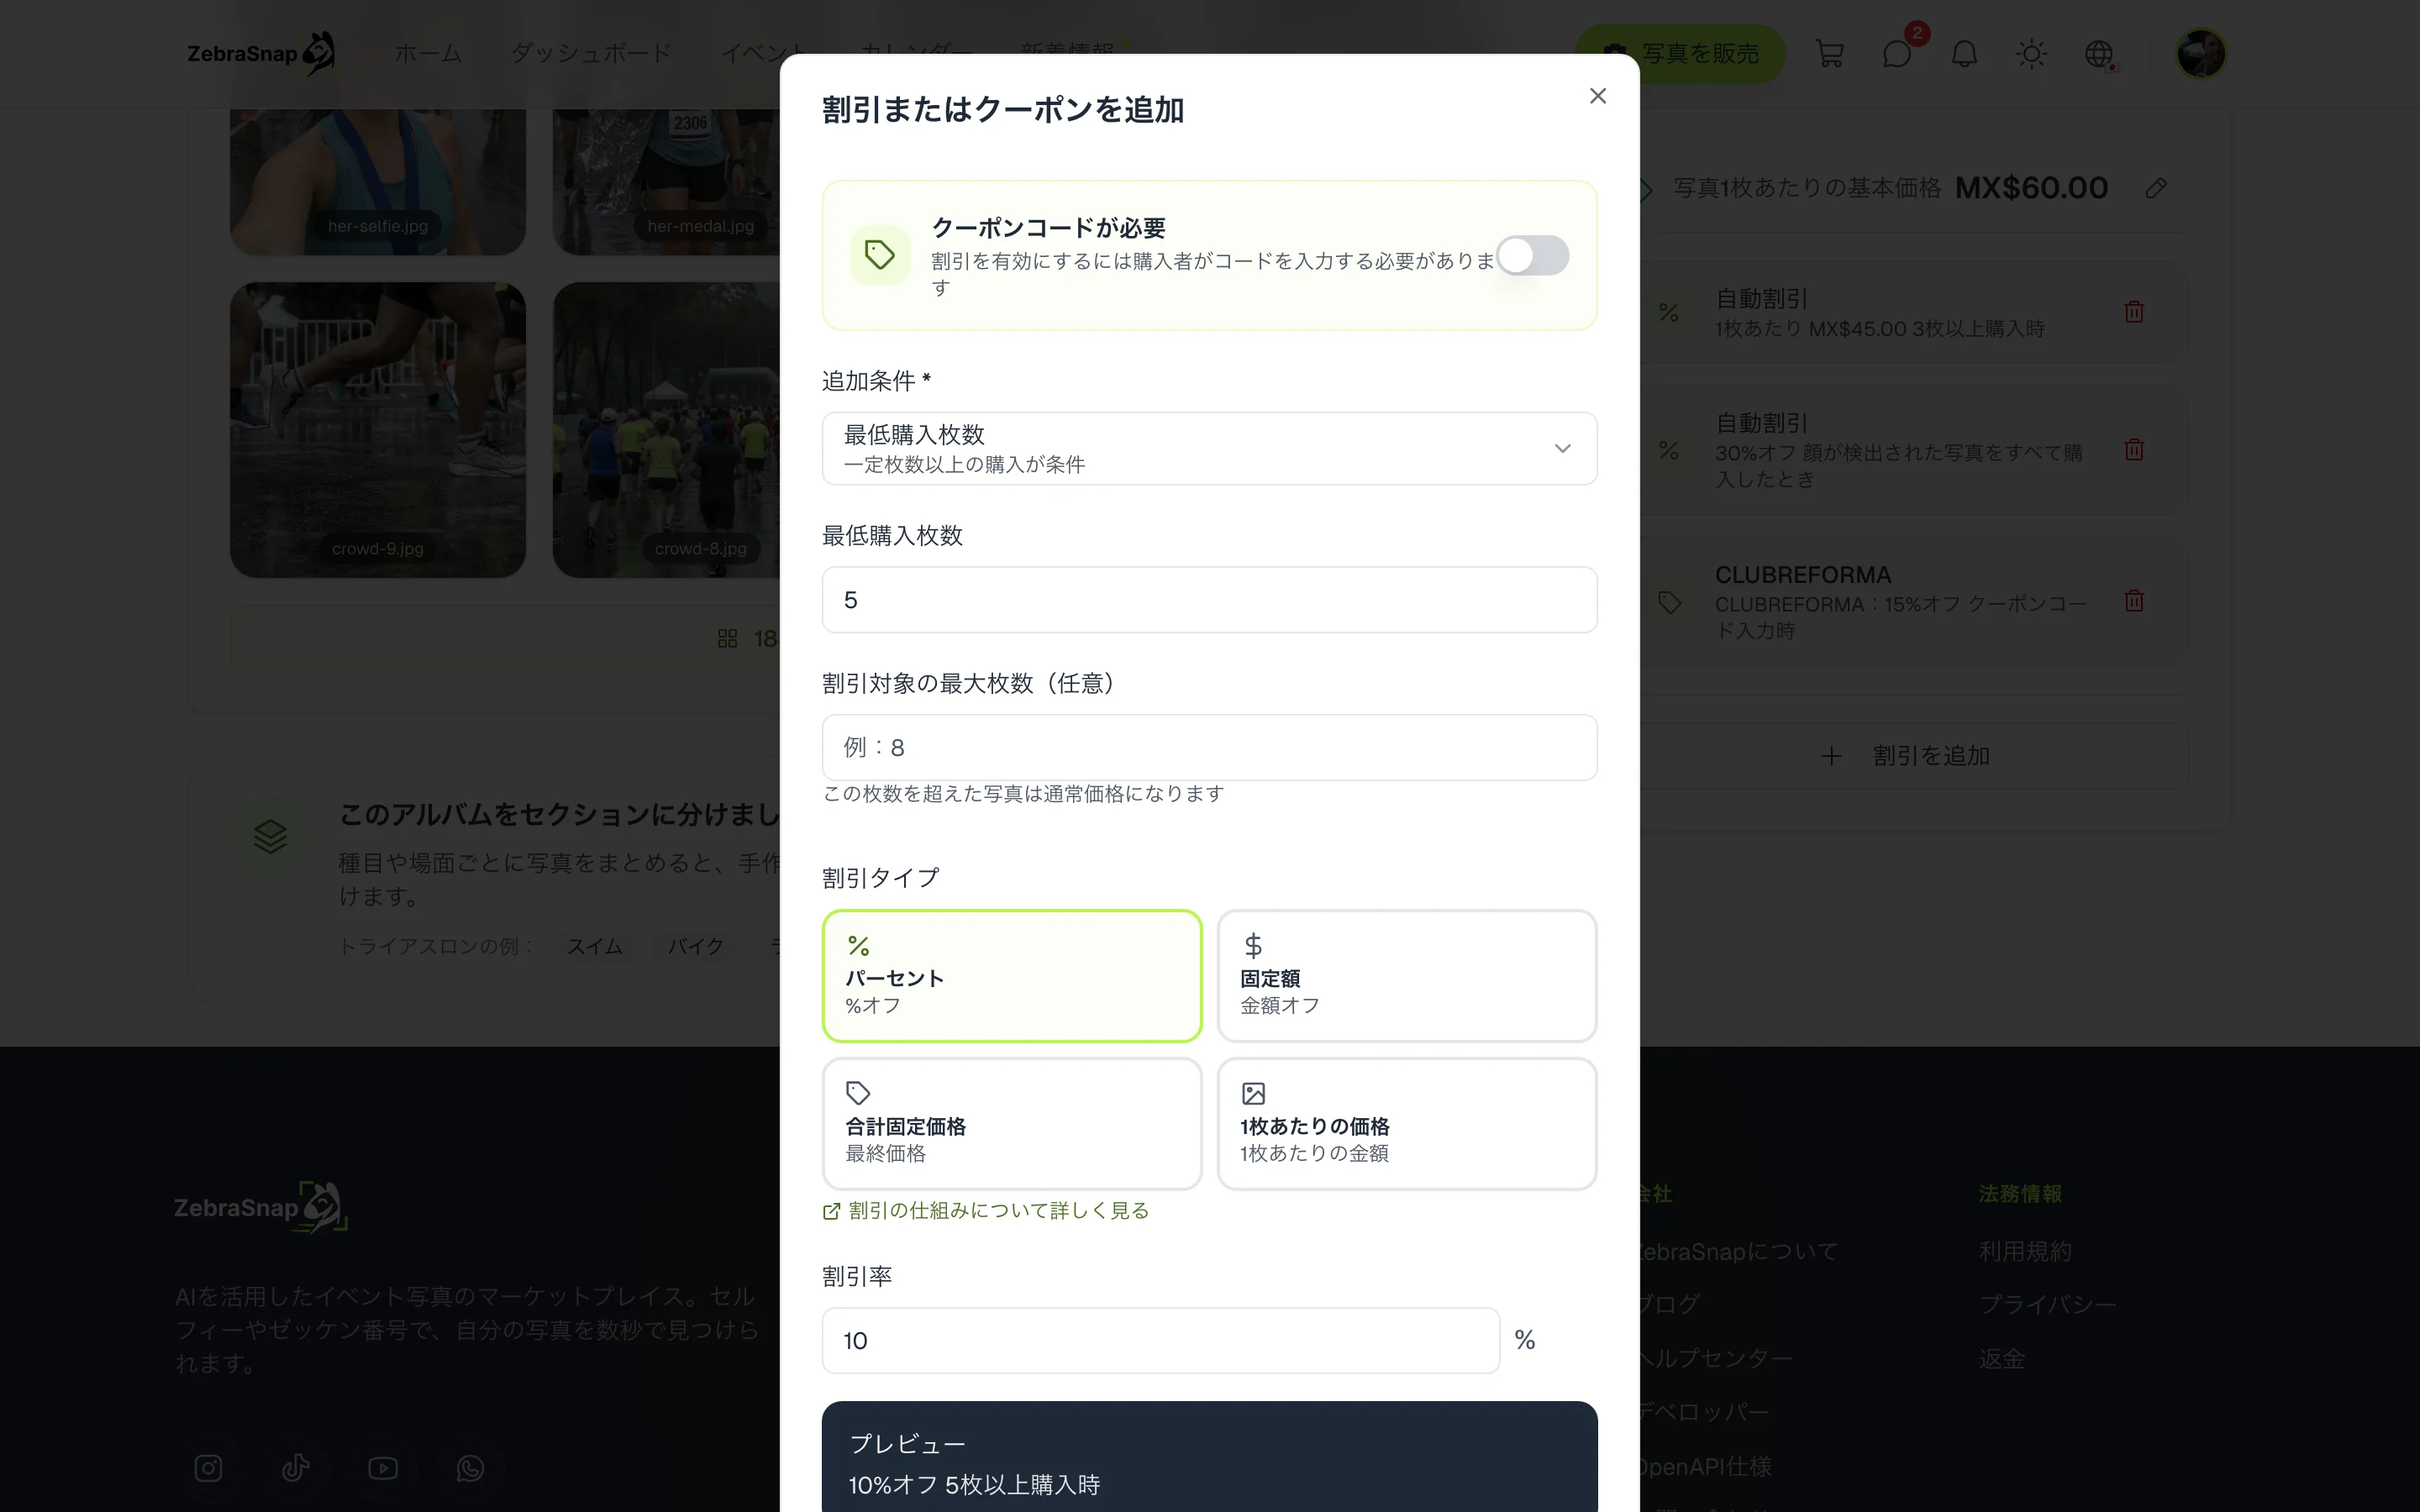Select the 固定額 discount type
Screen dimensions: 2420x1512
pyautogui.click(x=1406, y=975)
